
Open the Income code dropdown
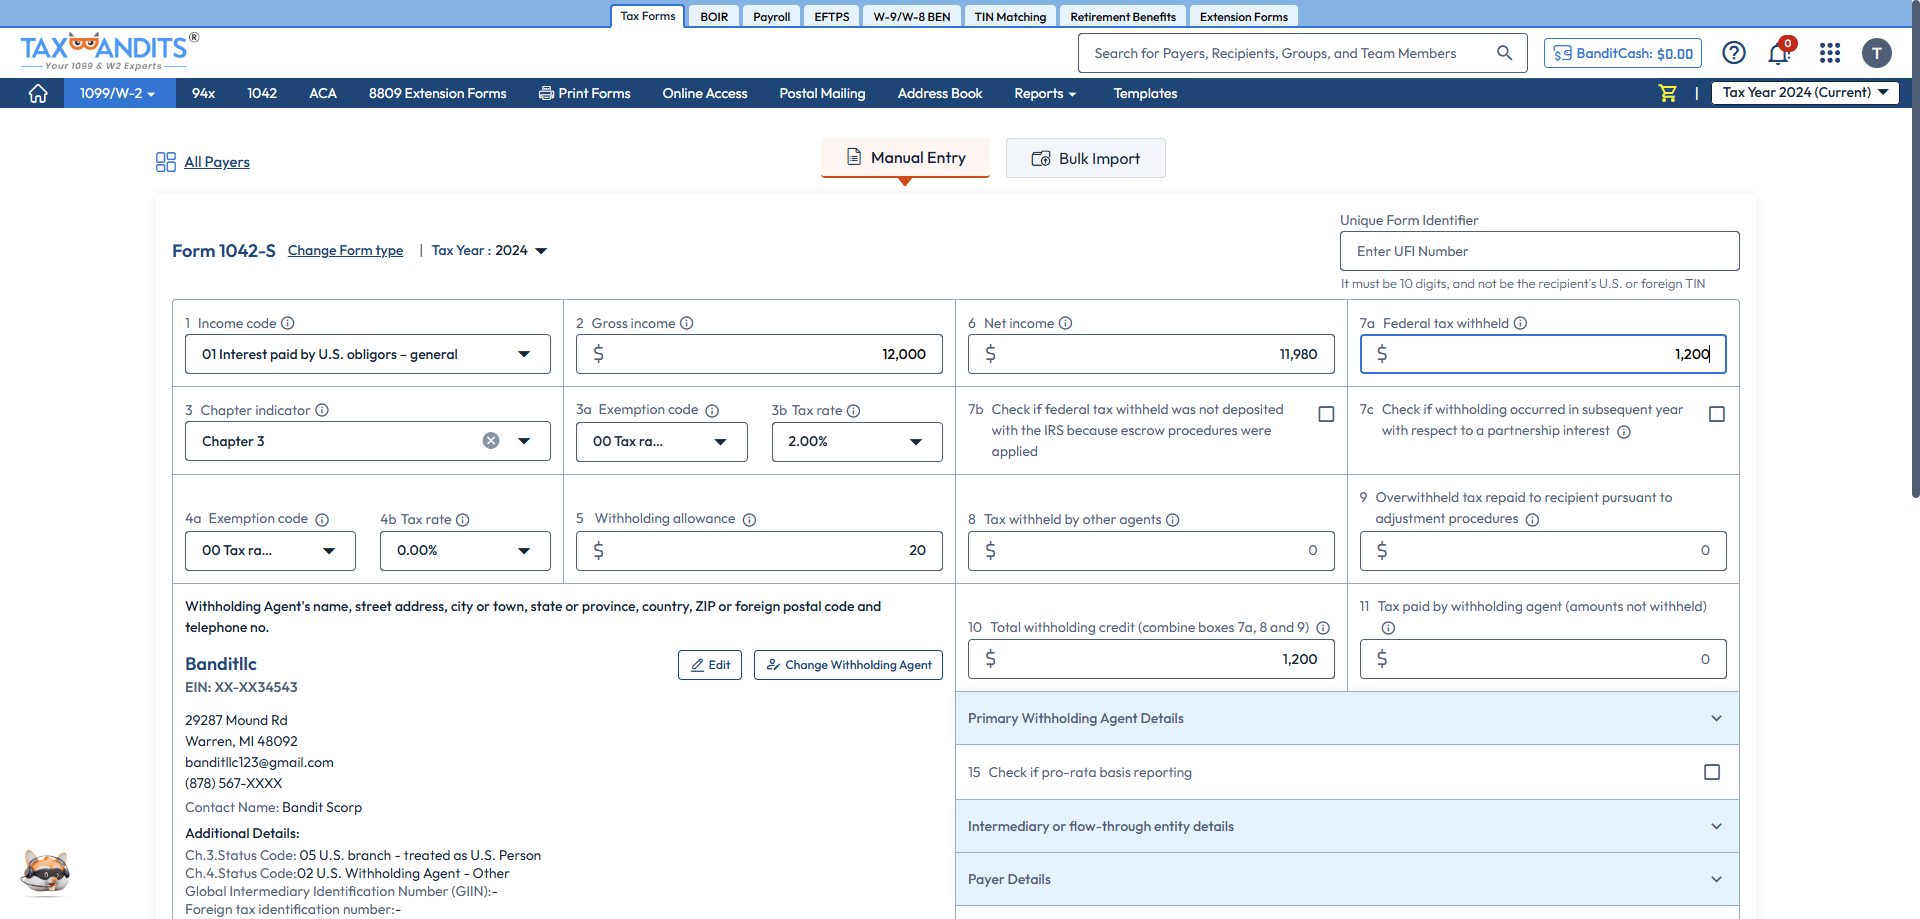point(368,354)
